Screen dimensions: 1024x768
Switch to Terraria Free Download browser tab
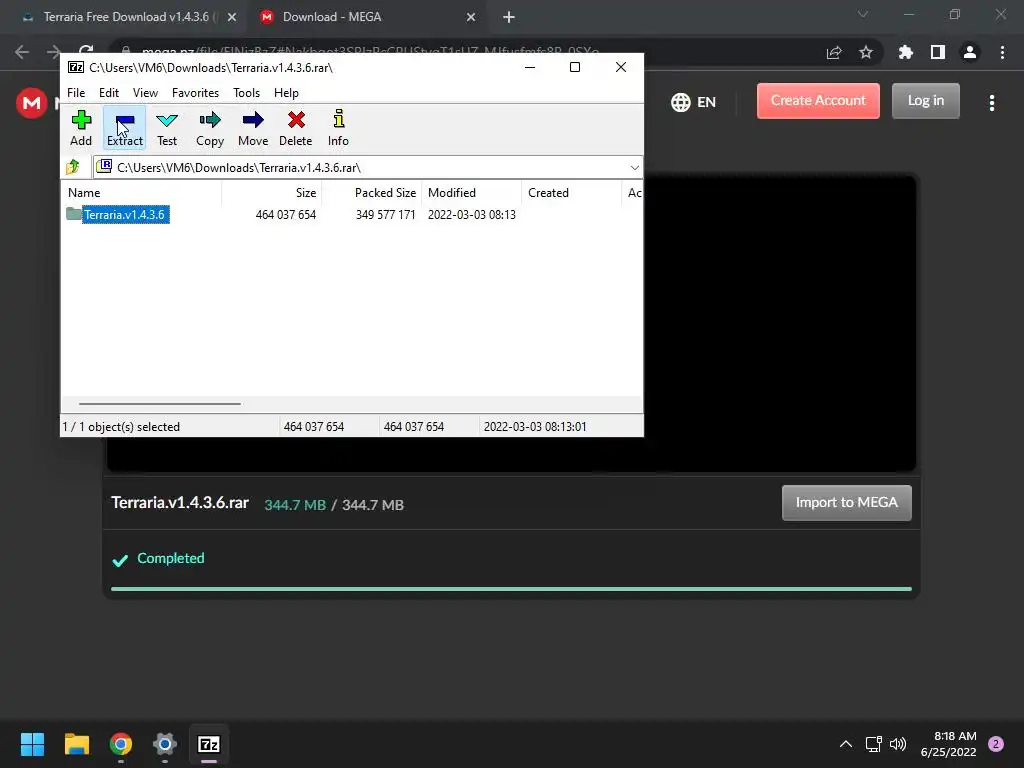pos(127,17)
